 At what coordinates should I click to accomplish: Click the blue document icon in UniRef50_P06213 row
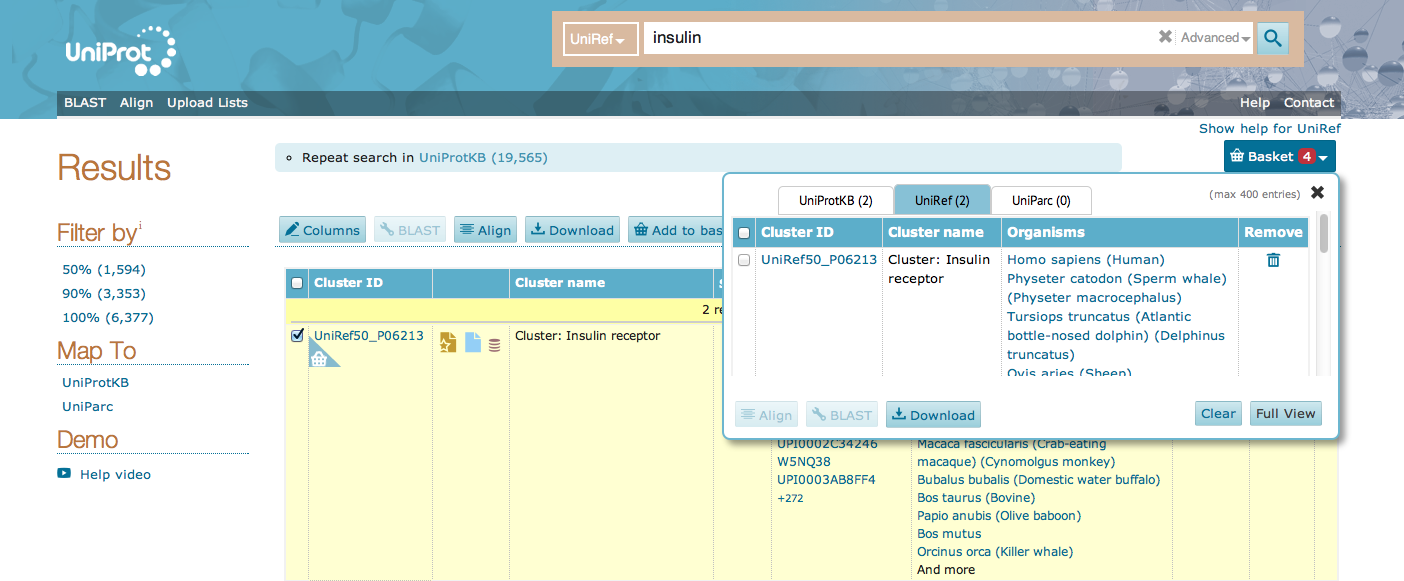coord(472,343)
